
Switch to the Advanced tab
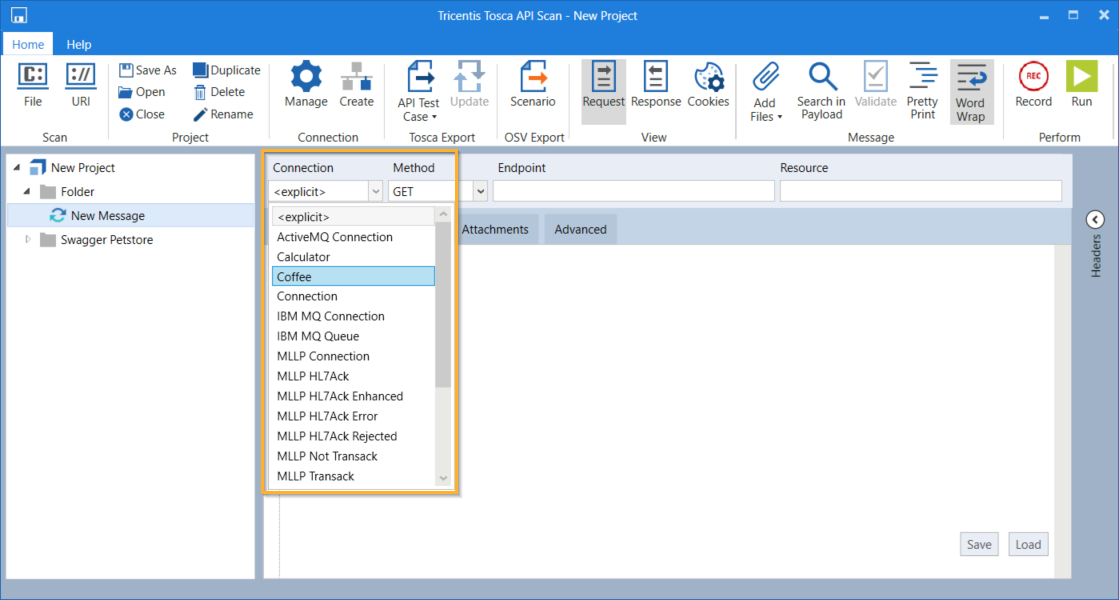[580, 230]
